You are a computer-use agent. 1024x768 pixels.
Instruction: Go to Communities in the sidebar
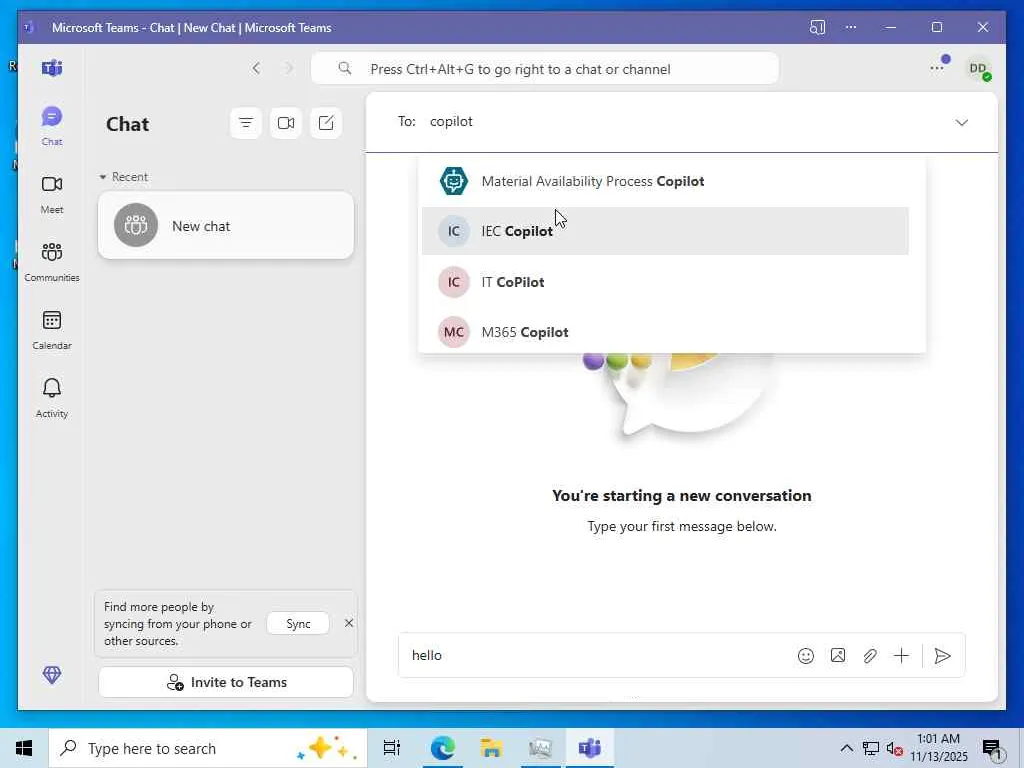[52, 262]
